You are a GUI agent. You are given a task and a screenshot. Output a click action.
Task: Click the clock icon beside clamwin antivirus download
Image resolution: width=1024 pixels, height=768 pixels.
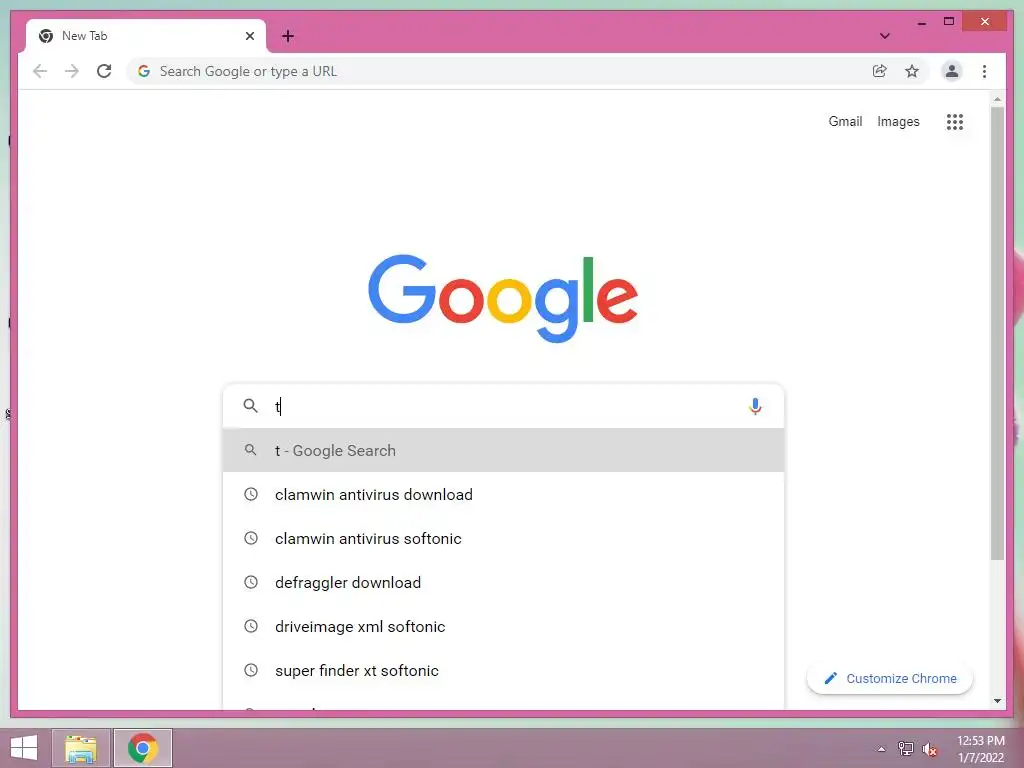tap(251, 494)
